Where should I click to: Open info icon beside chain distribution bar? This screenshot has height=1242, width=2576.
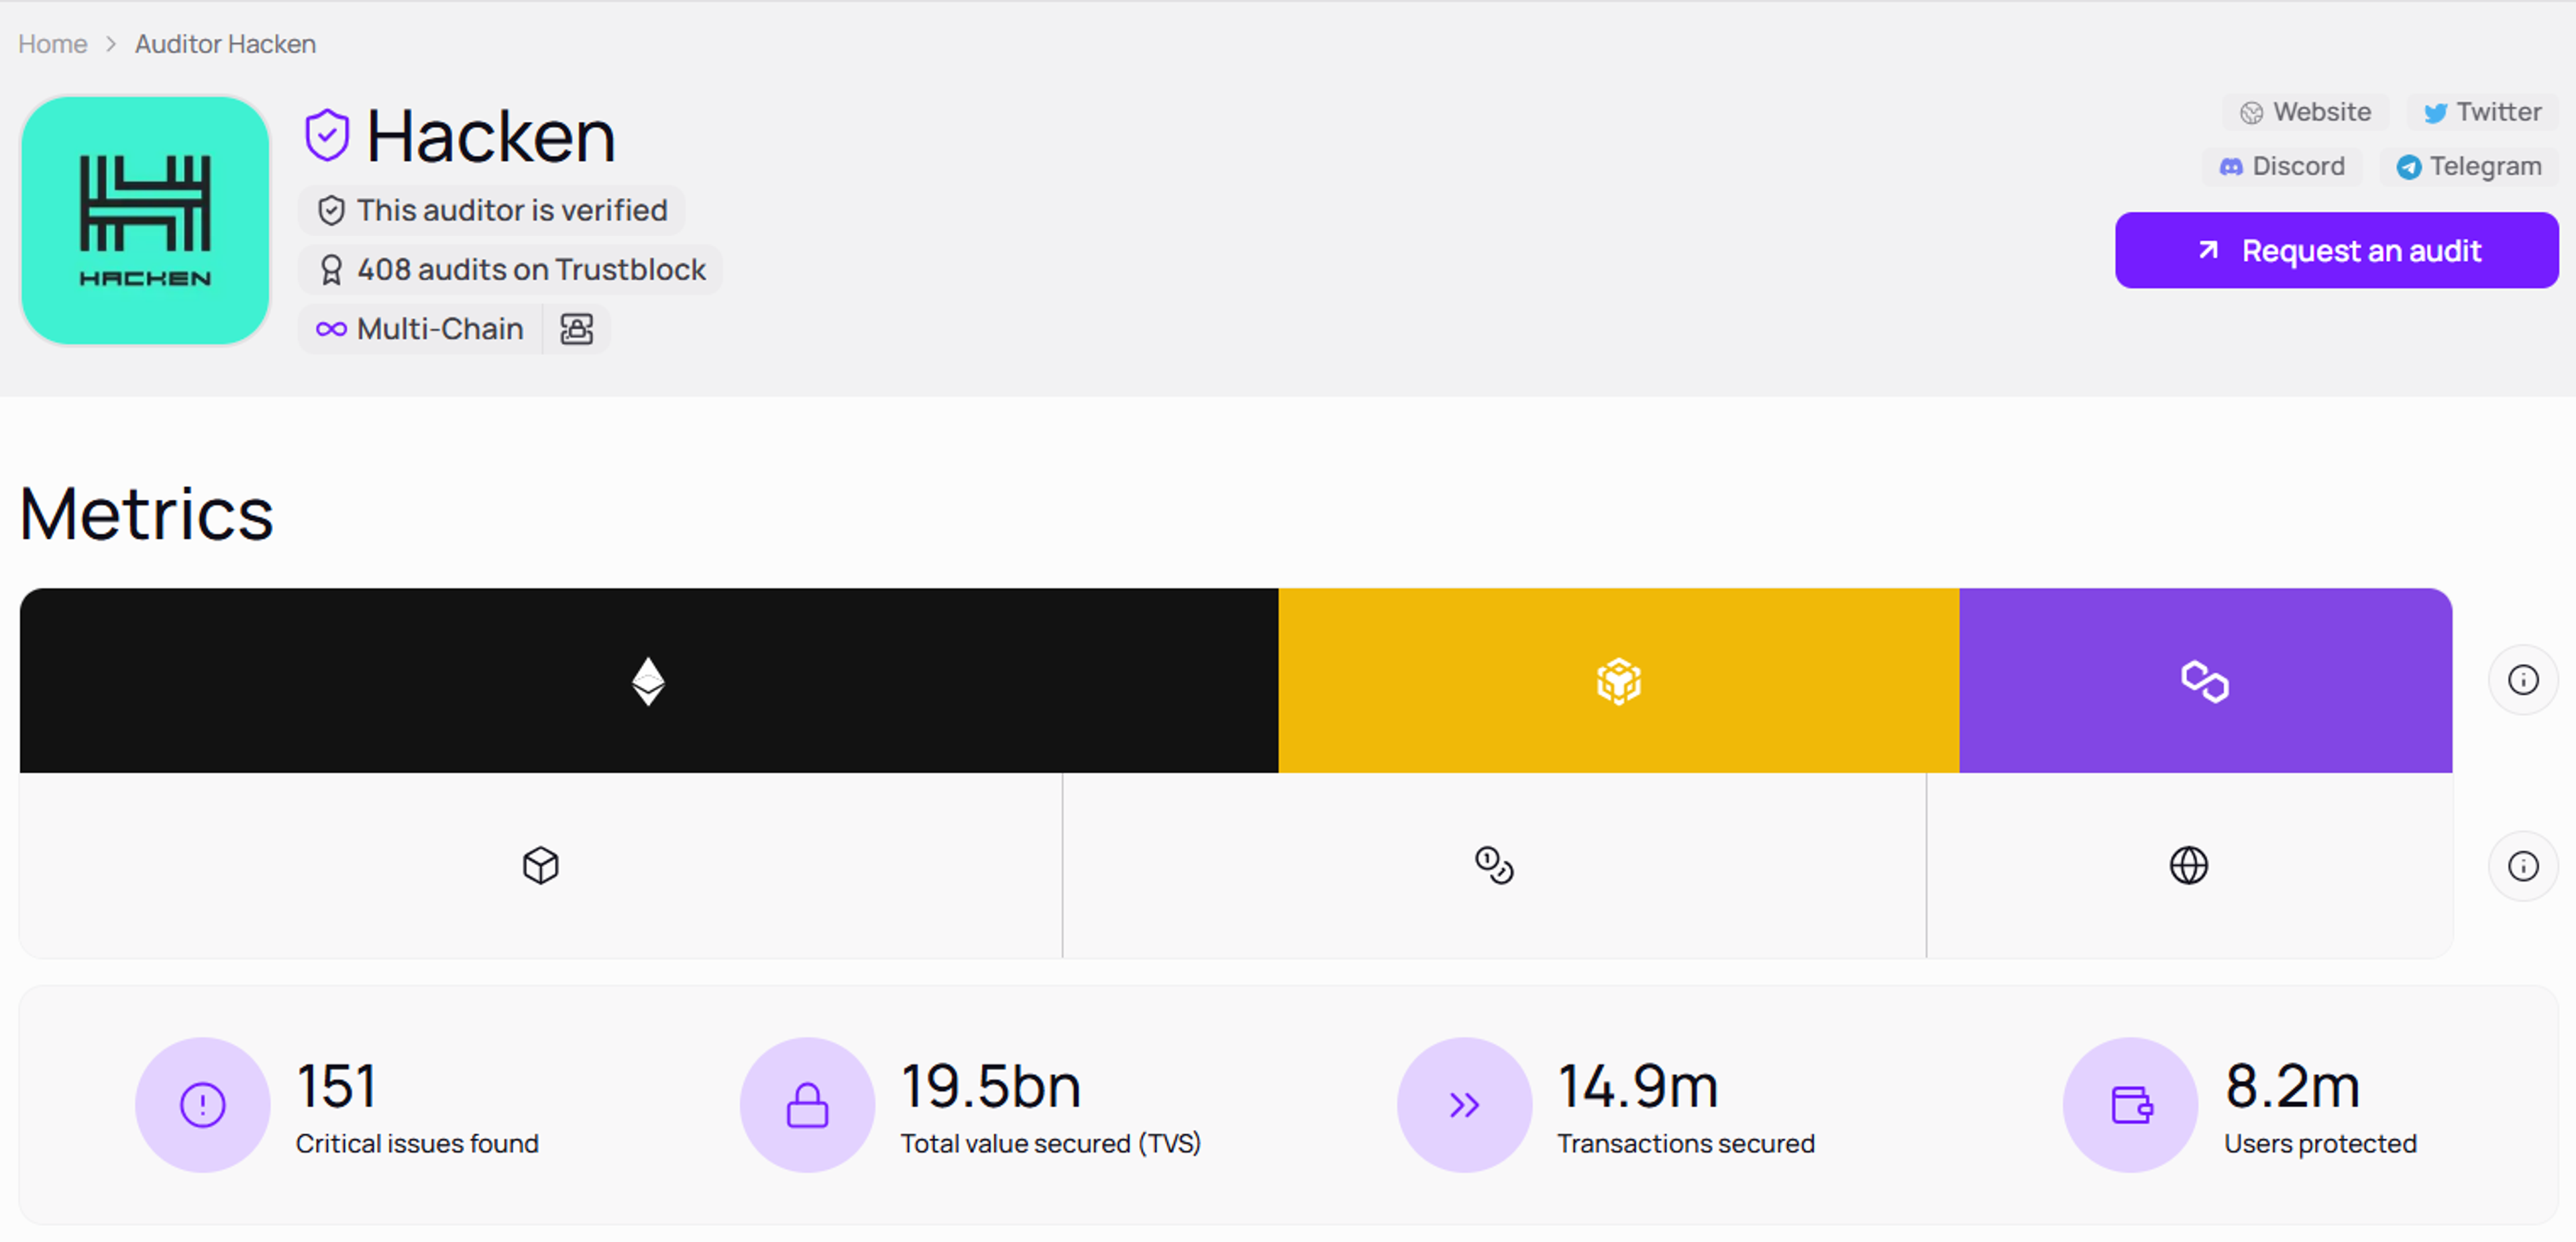tap(2523, 680)
